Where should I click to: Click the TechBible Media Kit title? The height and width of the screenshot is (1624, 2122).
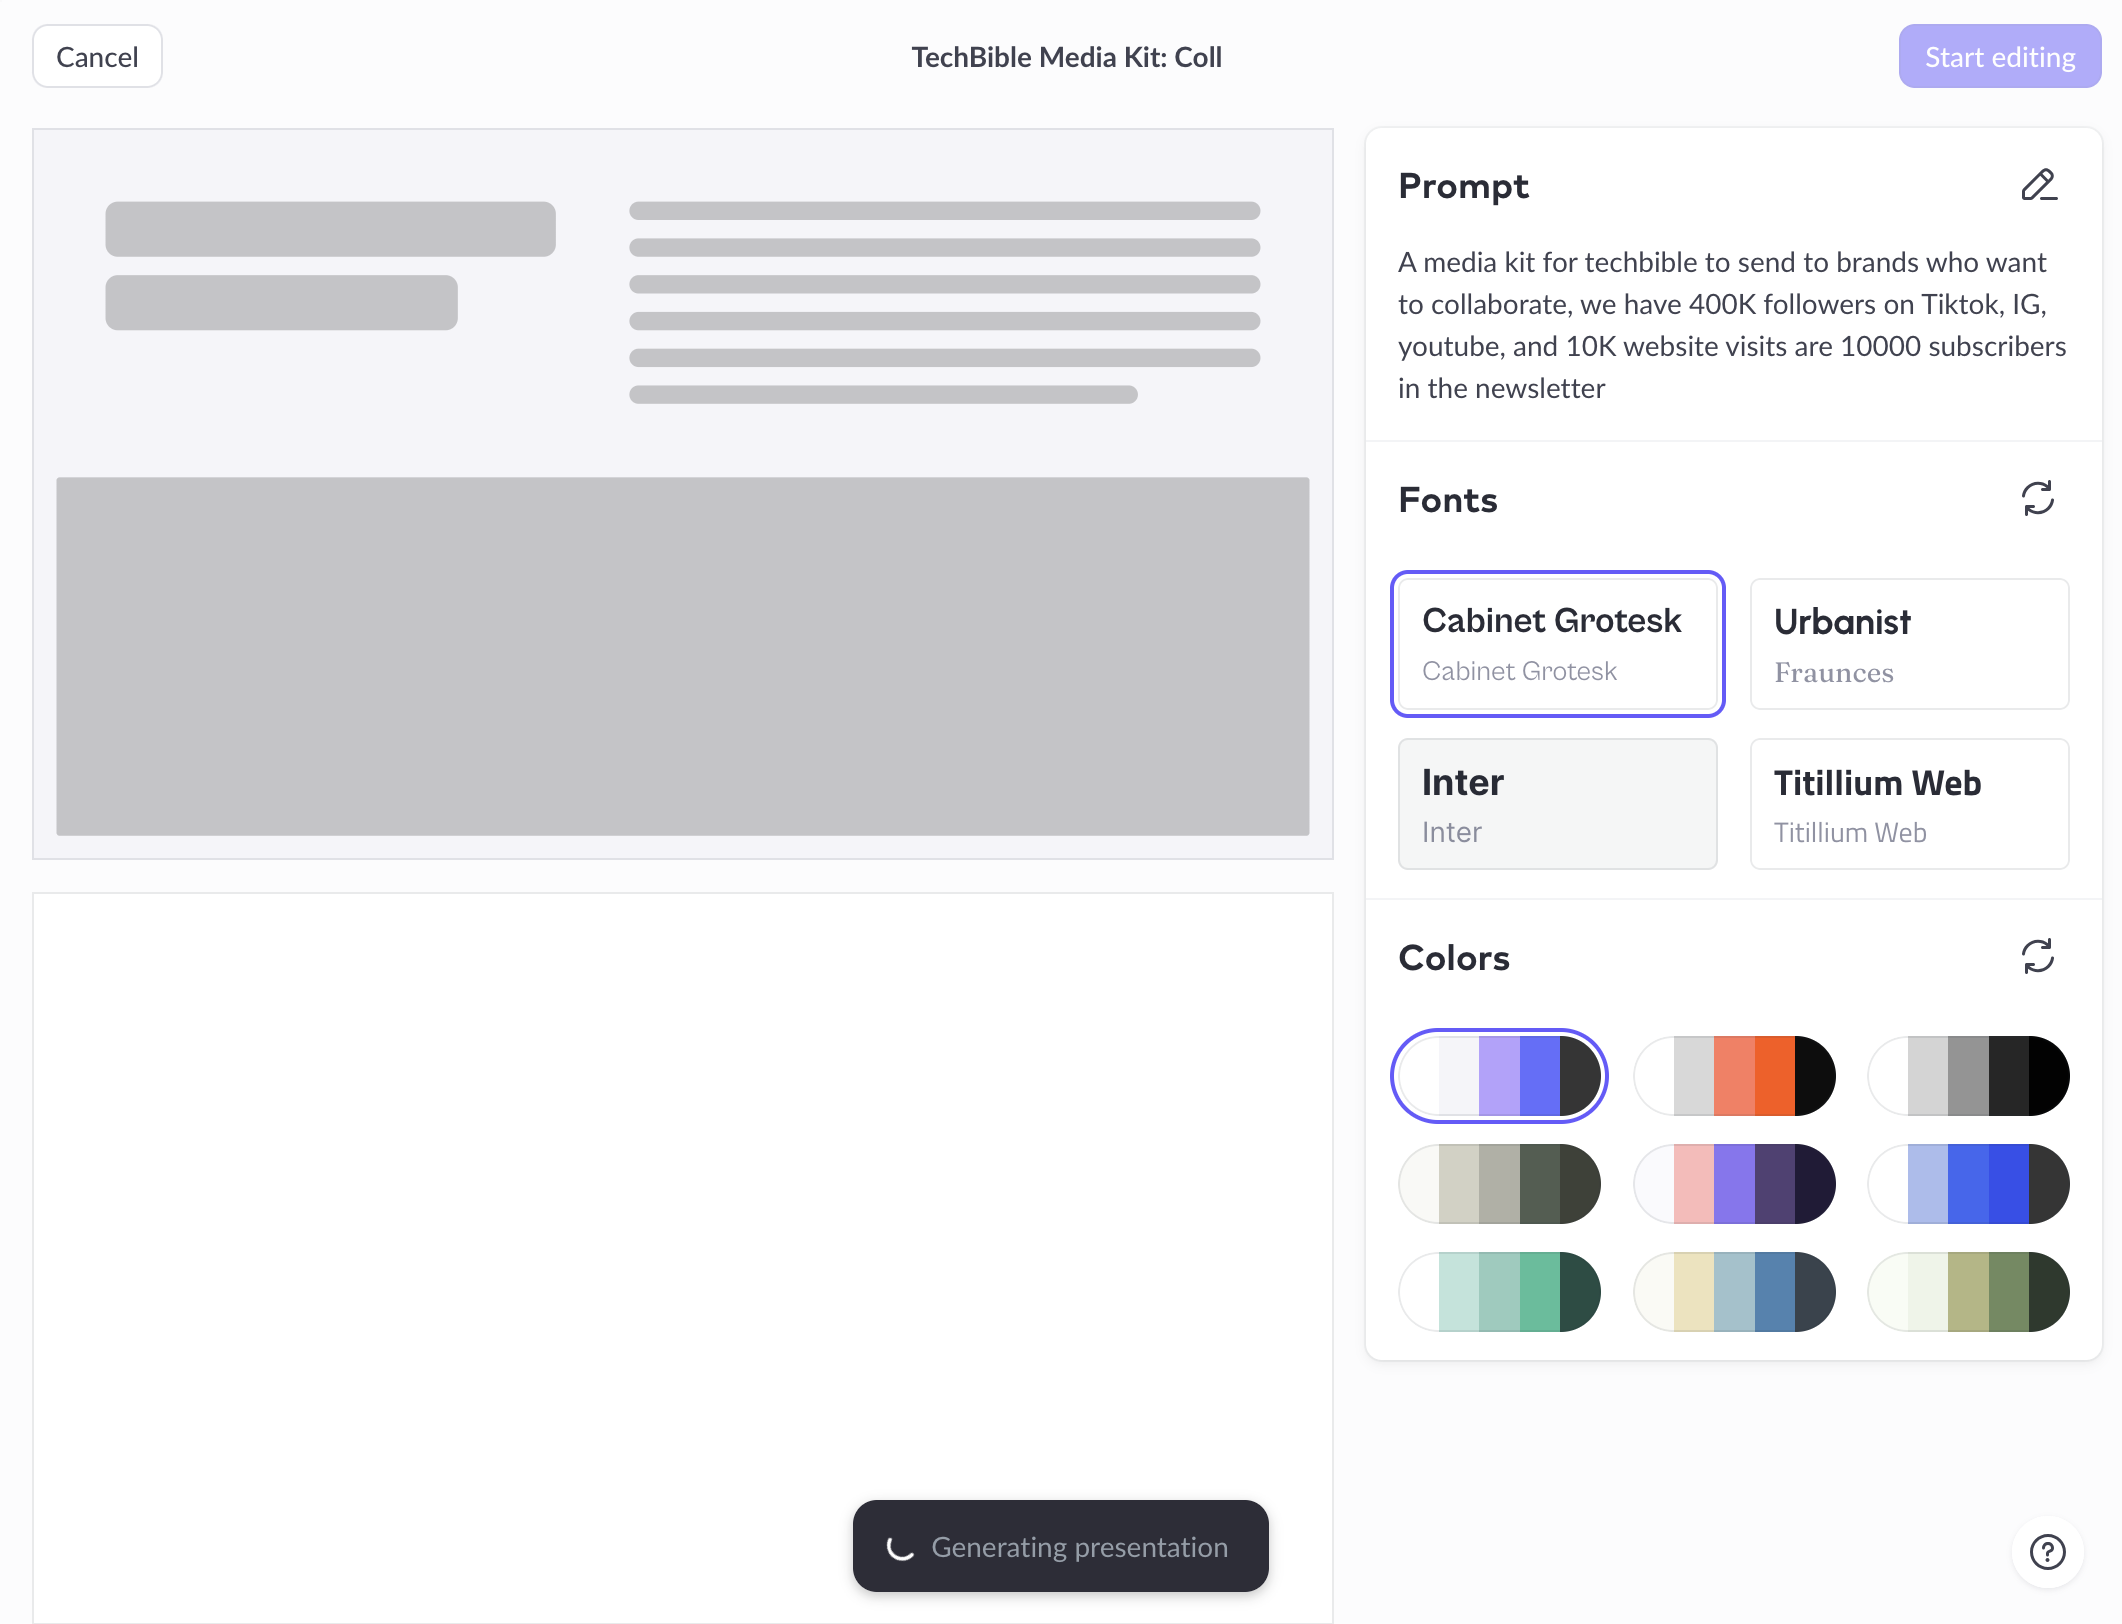pos(1066,57)
